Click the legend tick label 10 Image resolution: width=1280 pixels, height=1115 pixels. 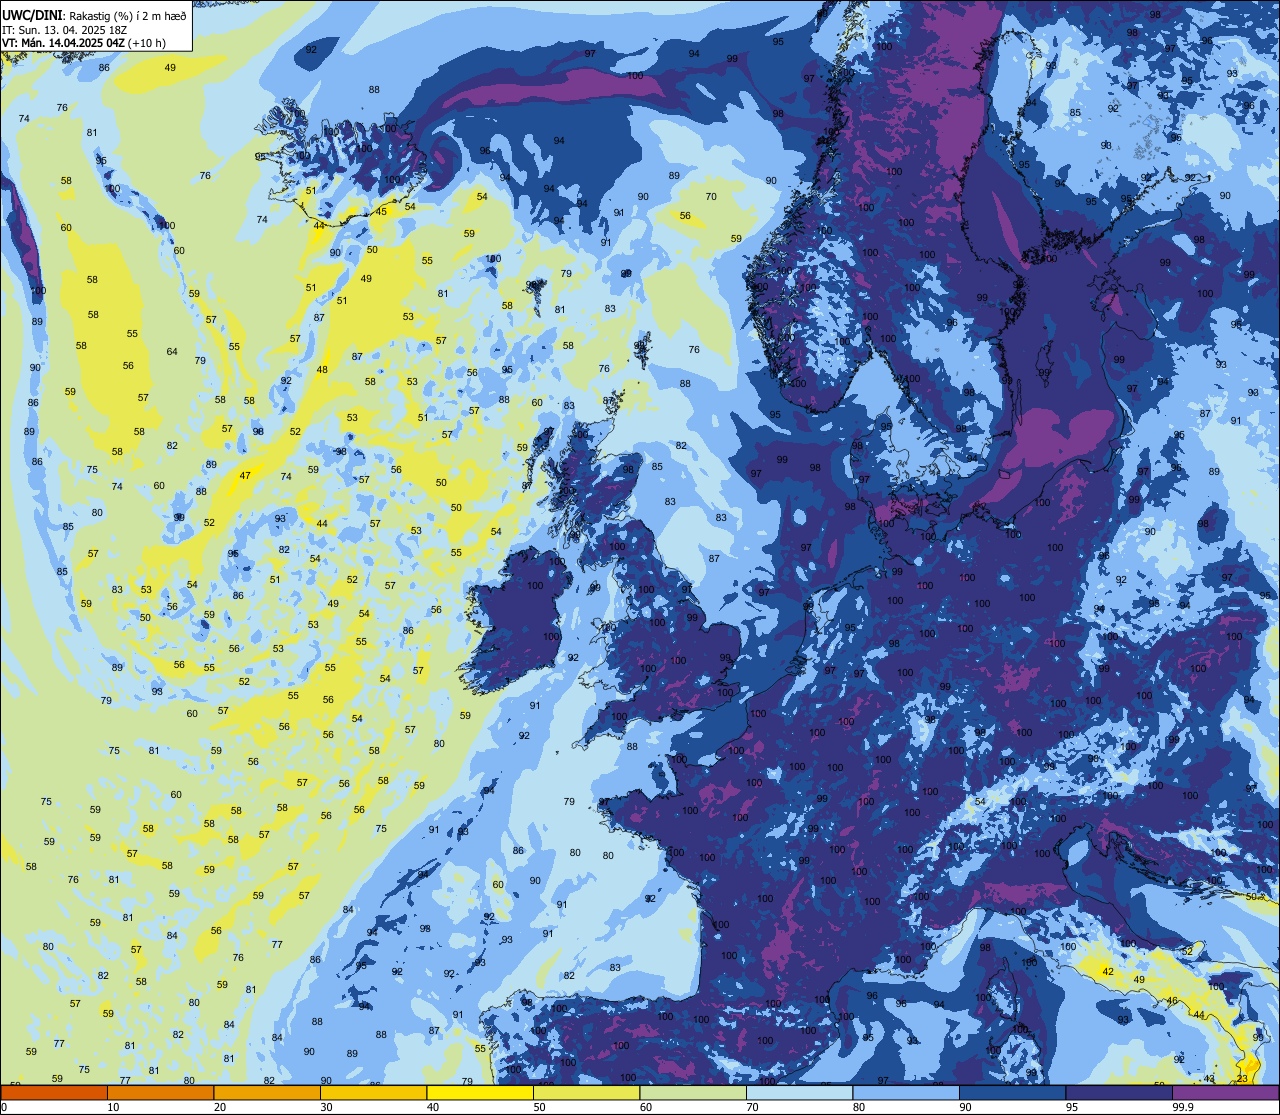[113, 1107]
